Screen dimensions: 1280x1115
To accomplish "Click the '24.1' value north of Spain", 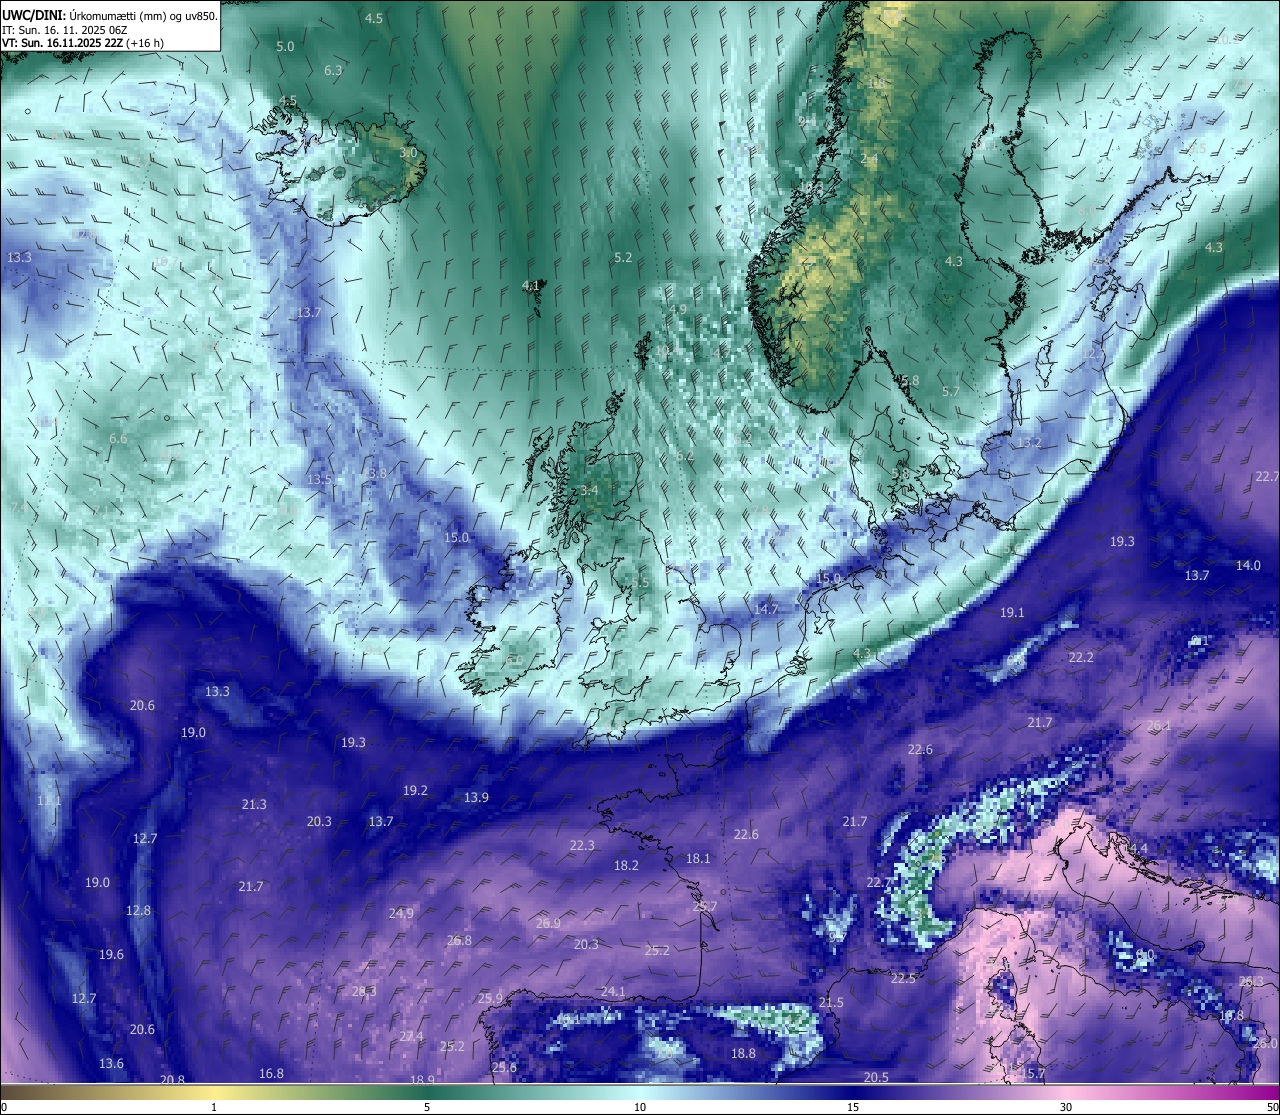I will click(612, 991).
